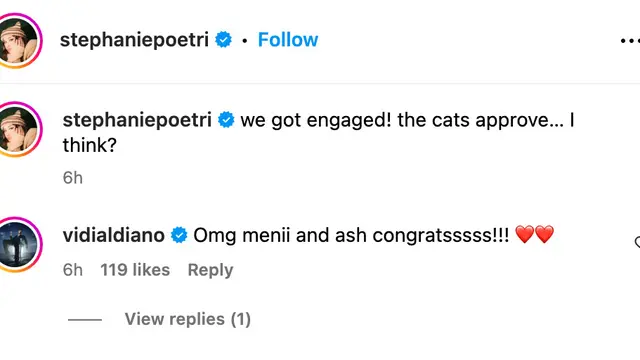Reply to vidialdiano's comment
This screenshot has height=360, width=640.
(210, 271)
